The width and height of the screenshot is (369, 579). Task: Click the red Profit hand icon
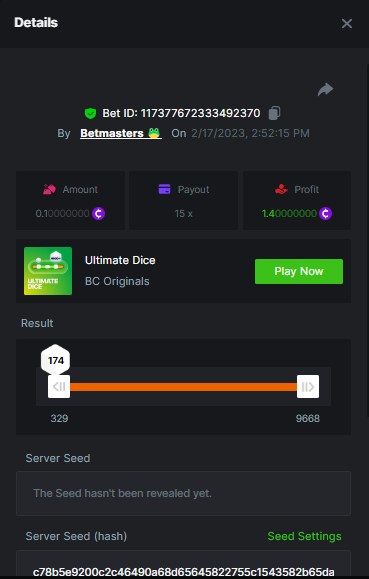[281, 189]
